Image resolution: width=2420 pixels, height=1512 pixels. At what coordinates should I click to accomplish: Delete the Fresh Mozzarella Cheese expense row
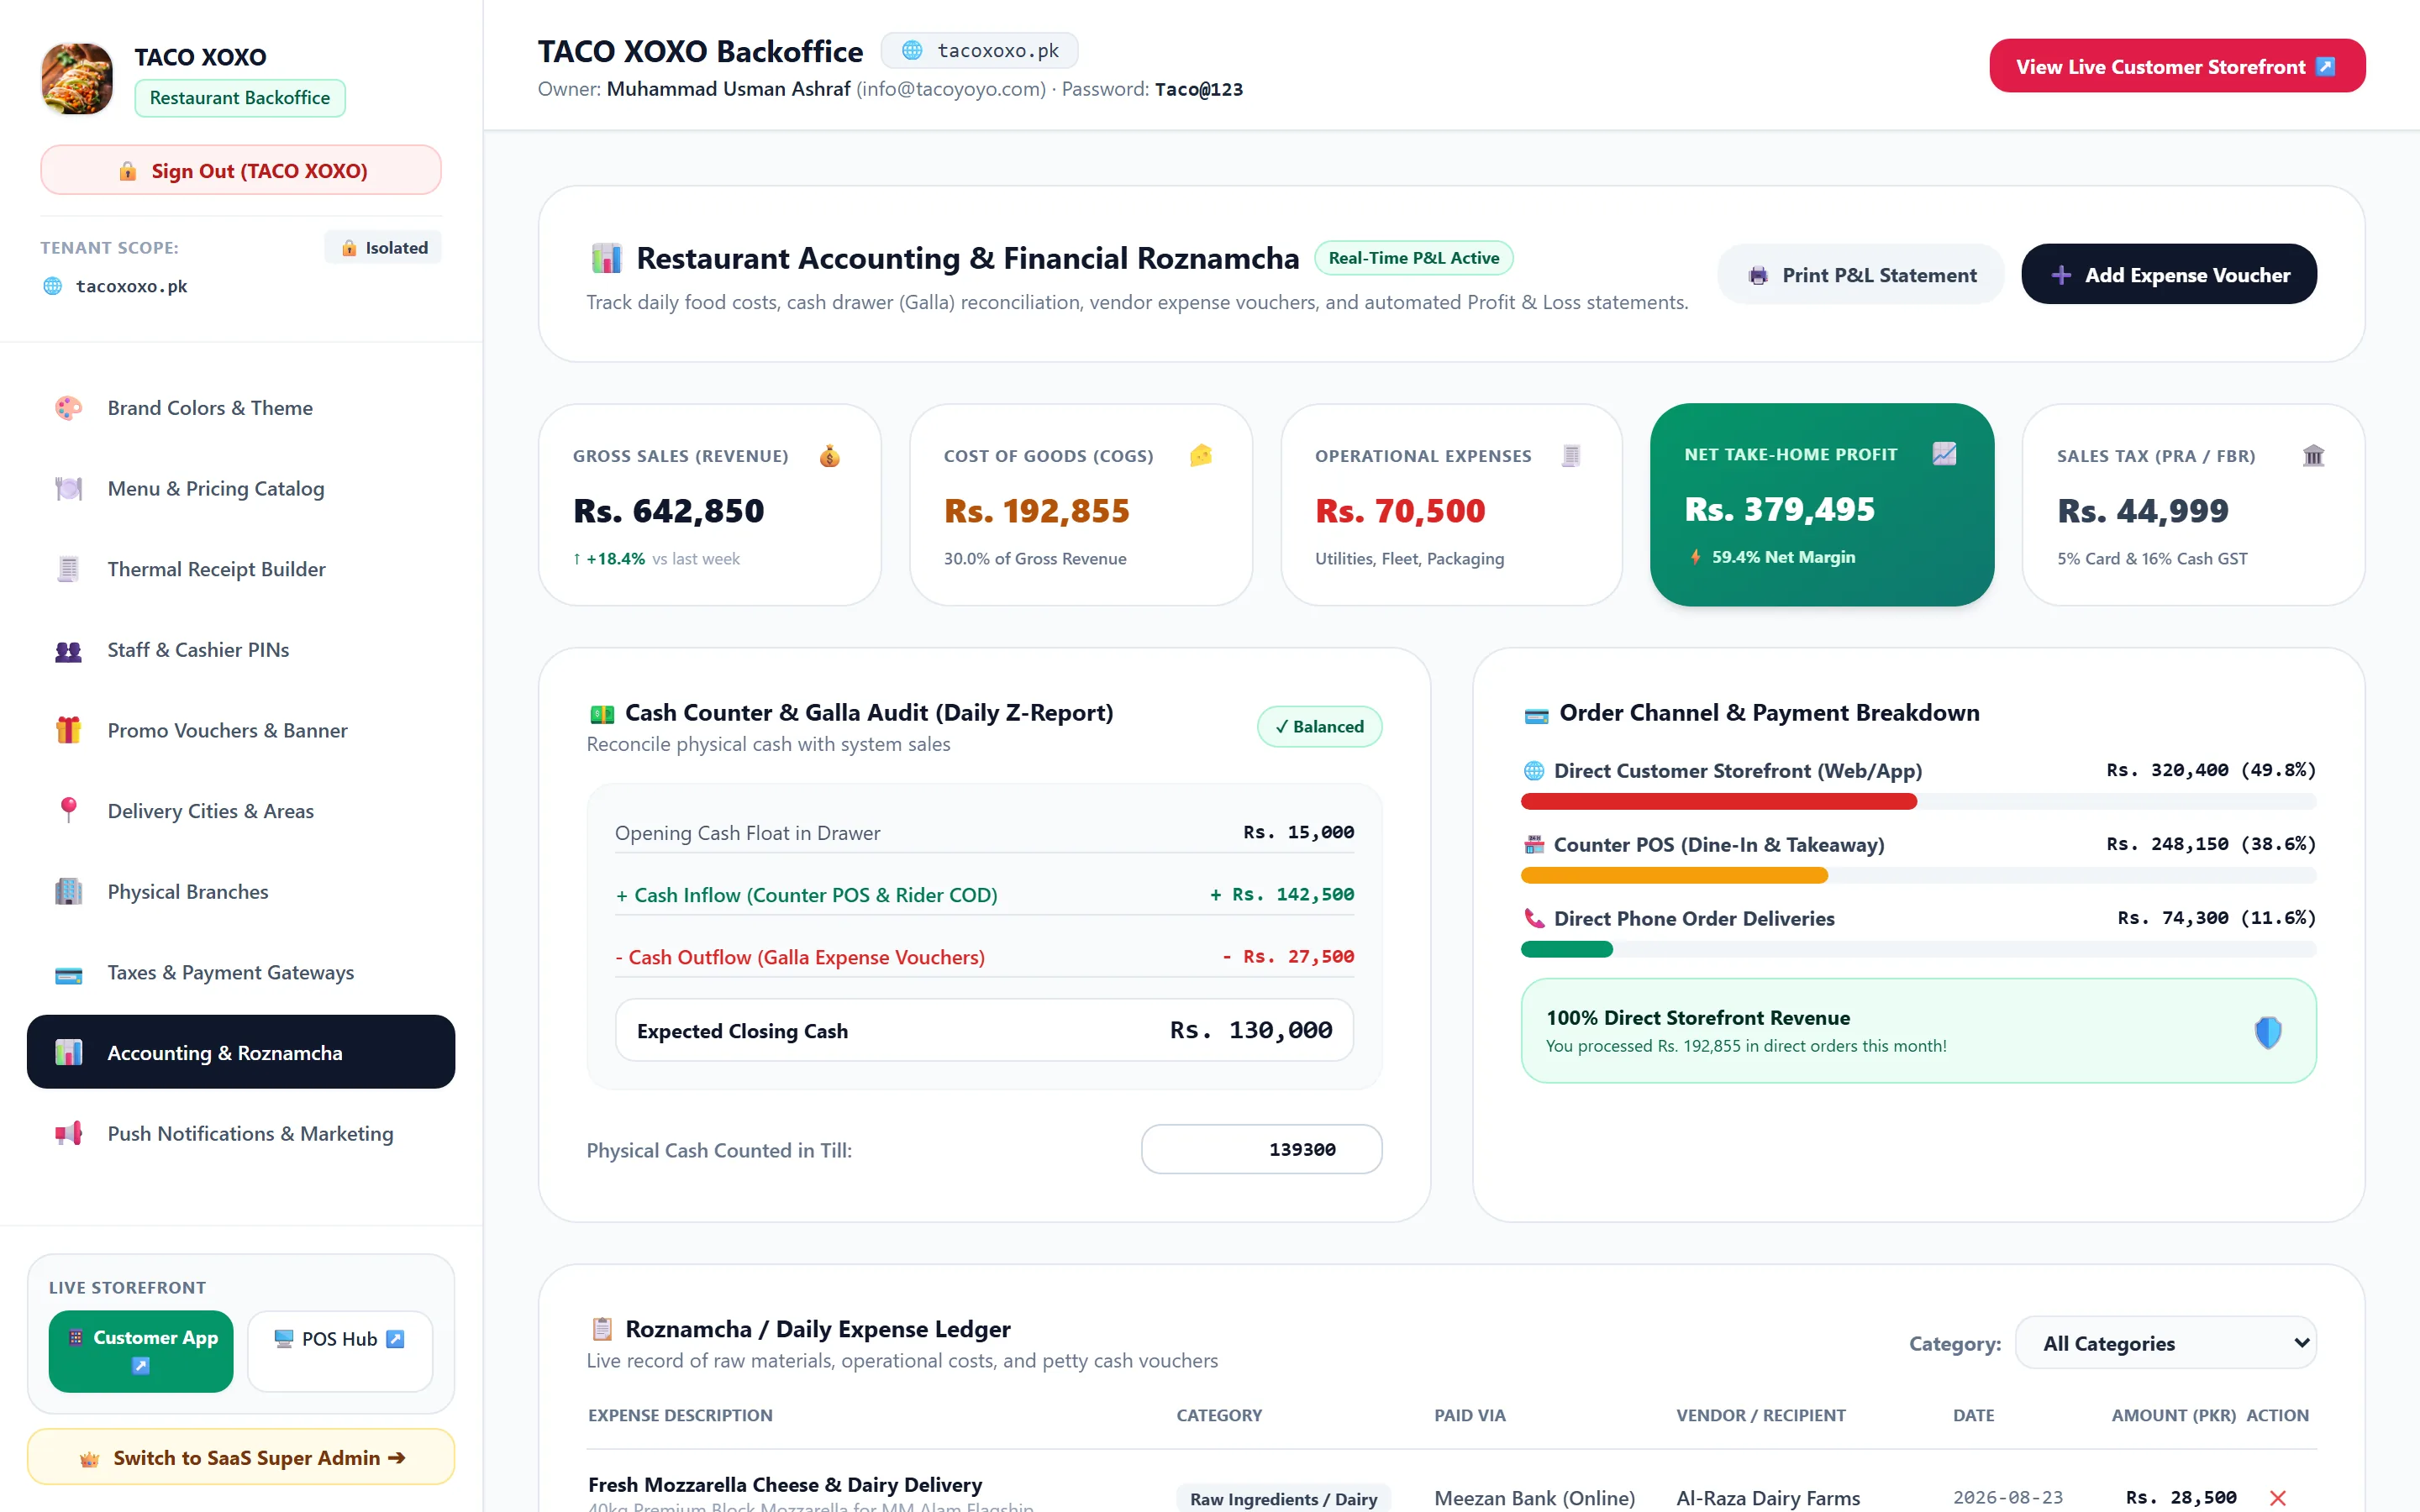(2277, 1498)
